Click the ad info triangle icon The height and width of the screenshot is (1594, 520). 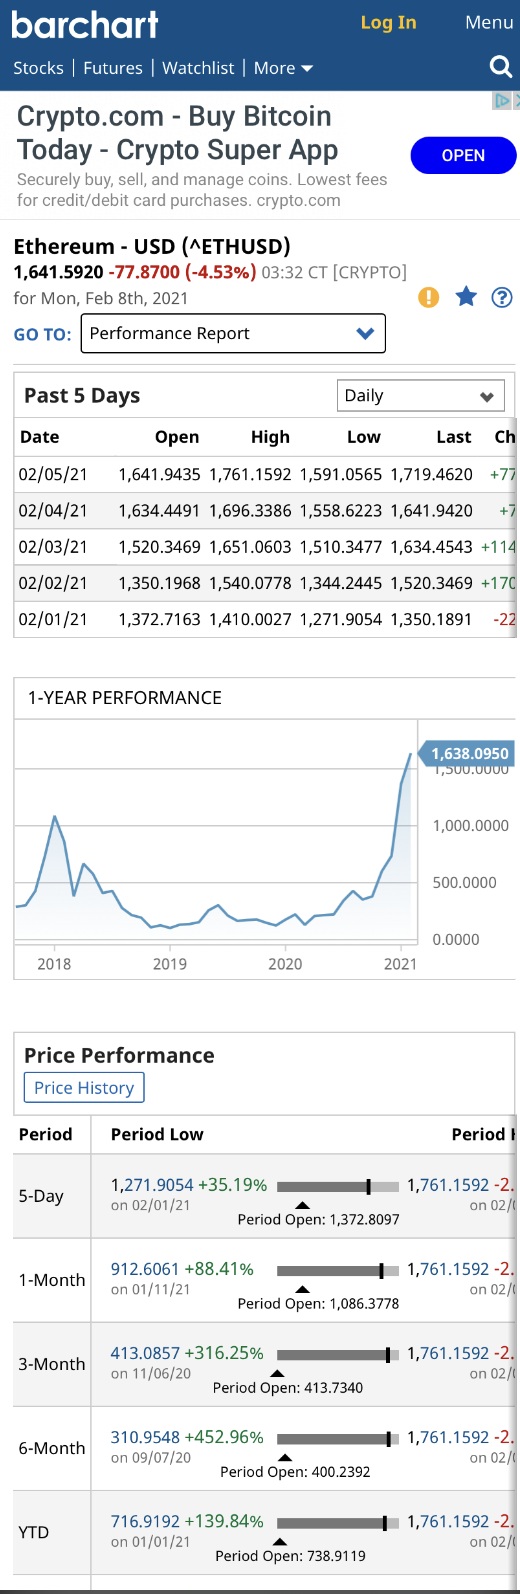click(501, 100)
